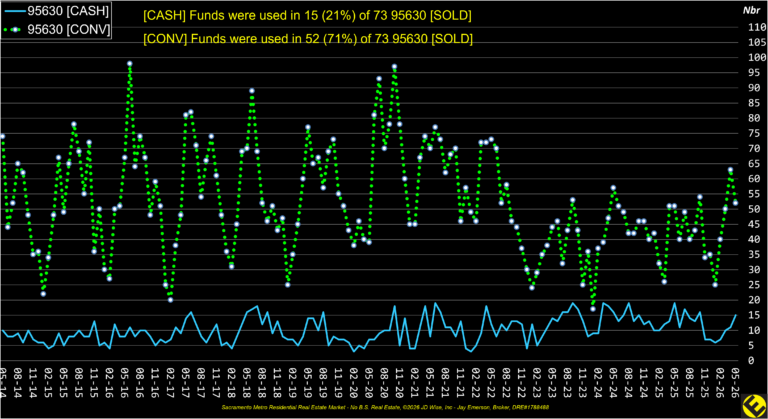Click the 50 y-axis label
The height and width of the screenshot is (419, 768).
pos(754,209)
